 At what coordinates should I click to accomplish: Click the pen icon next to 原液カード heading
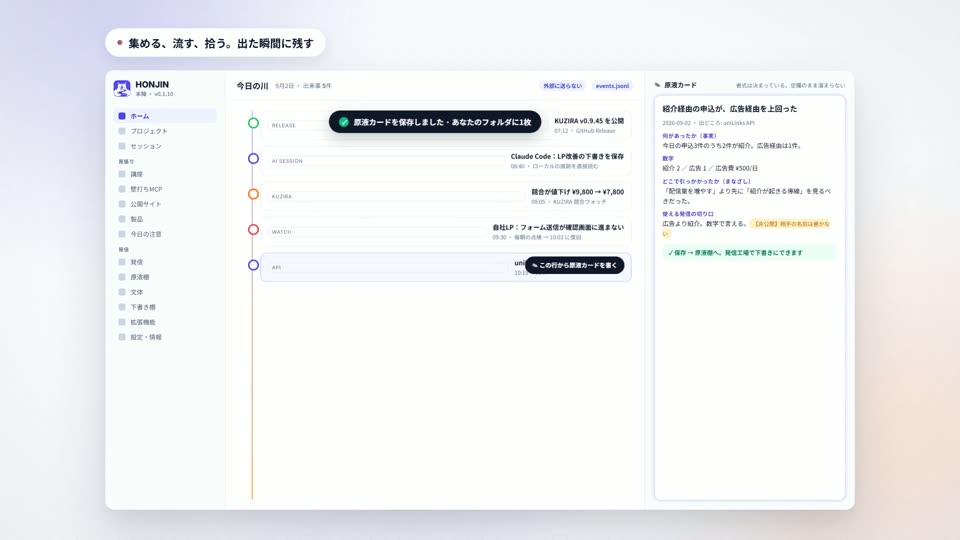(x=658, y=85)
